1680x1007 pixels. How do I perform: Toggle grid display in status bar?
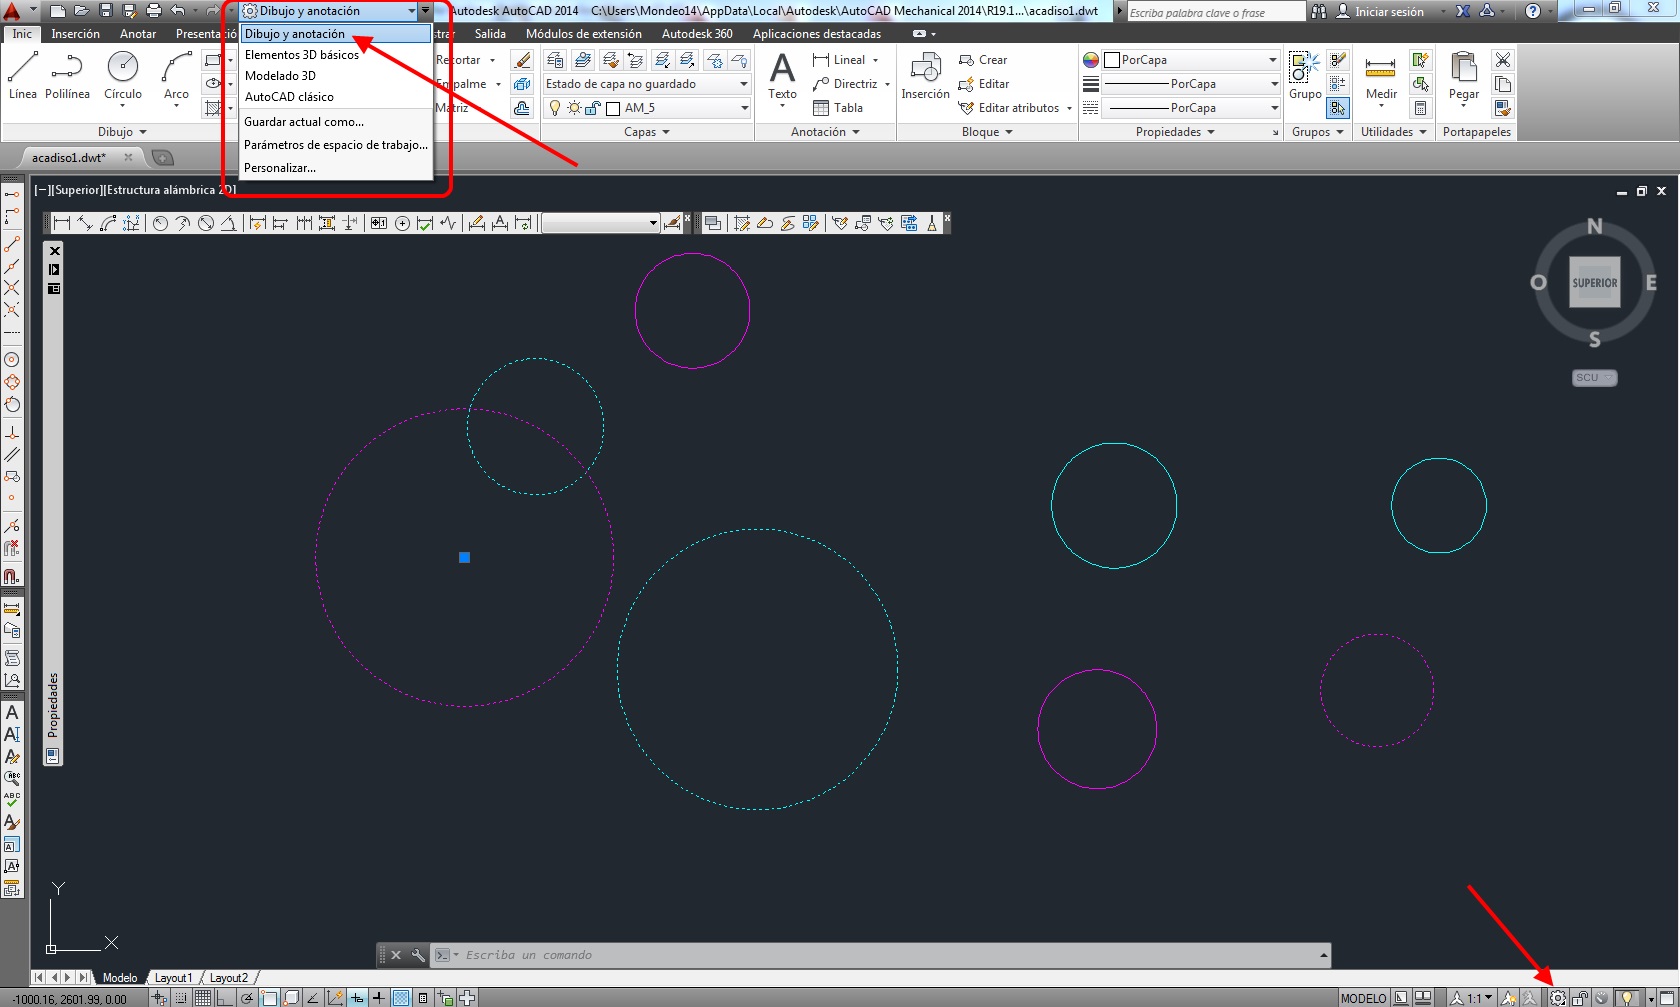(203, 998)
